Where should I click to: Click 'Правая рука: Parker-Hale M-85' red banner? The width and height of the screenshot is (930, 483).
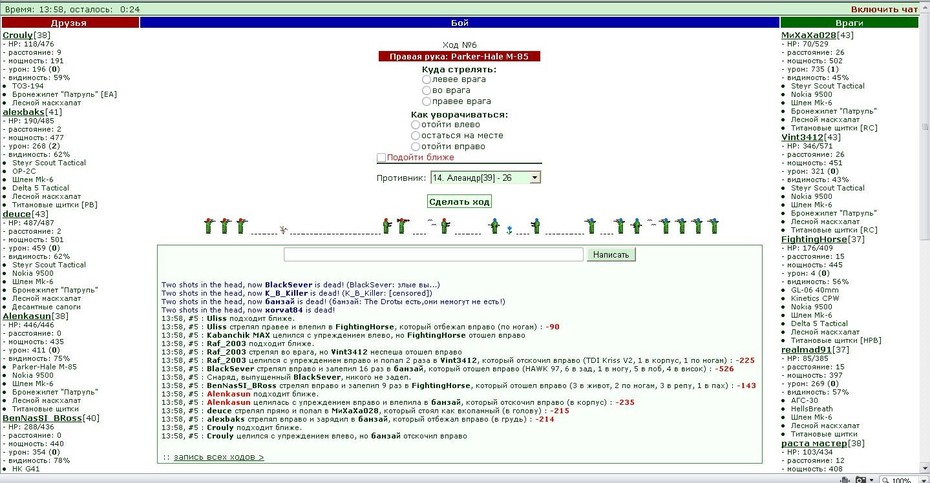tap(459, 56)
